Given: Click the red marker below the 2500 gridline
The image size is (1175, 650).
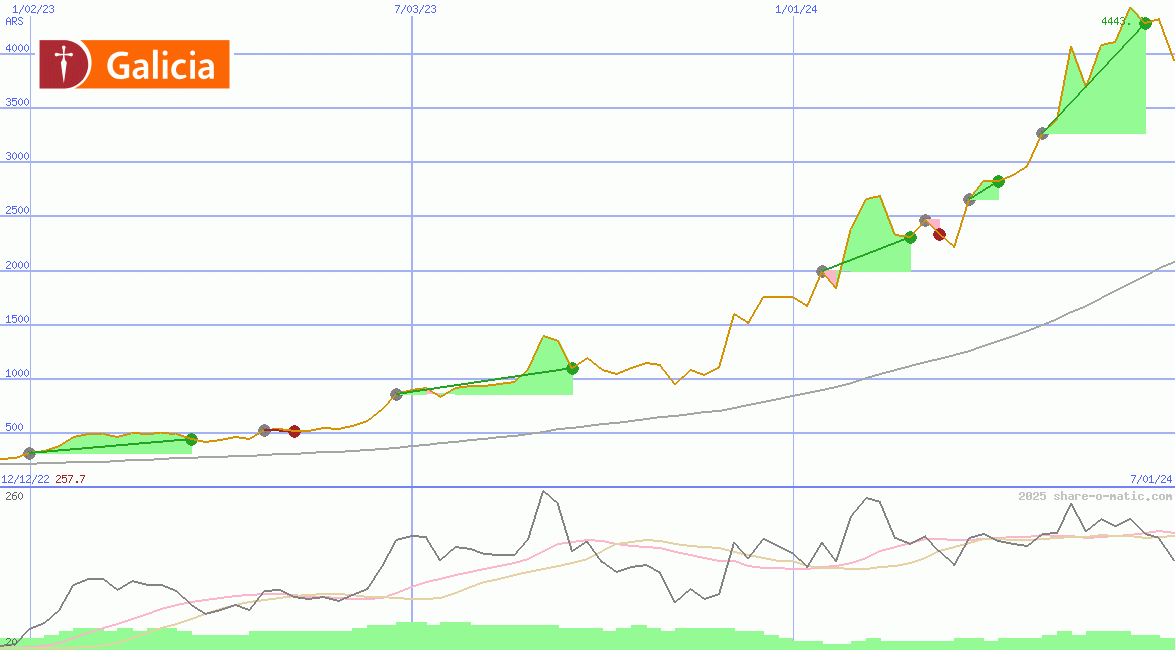Looking at the screenshot, I should (x=939, y=235).
